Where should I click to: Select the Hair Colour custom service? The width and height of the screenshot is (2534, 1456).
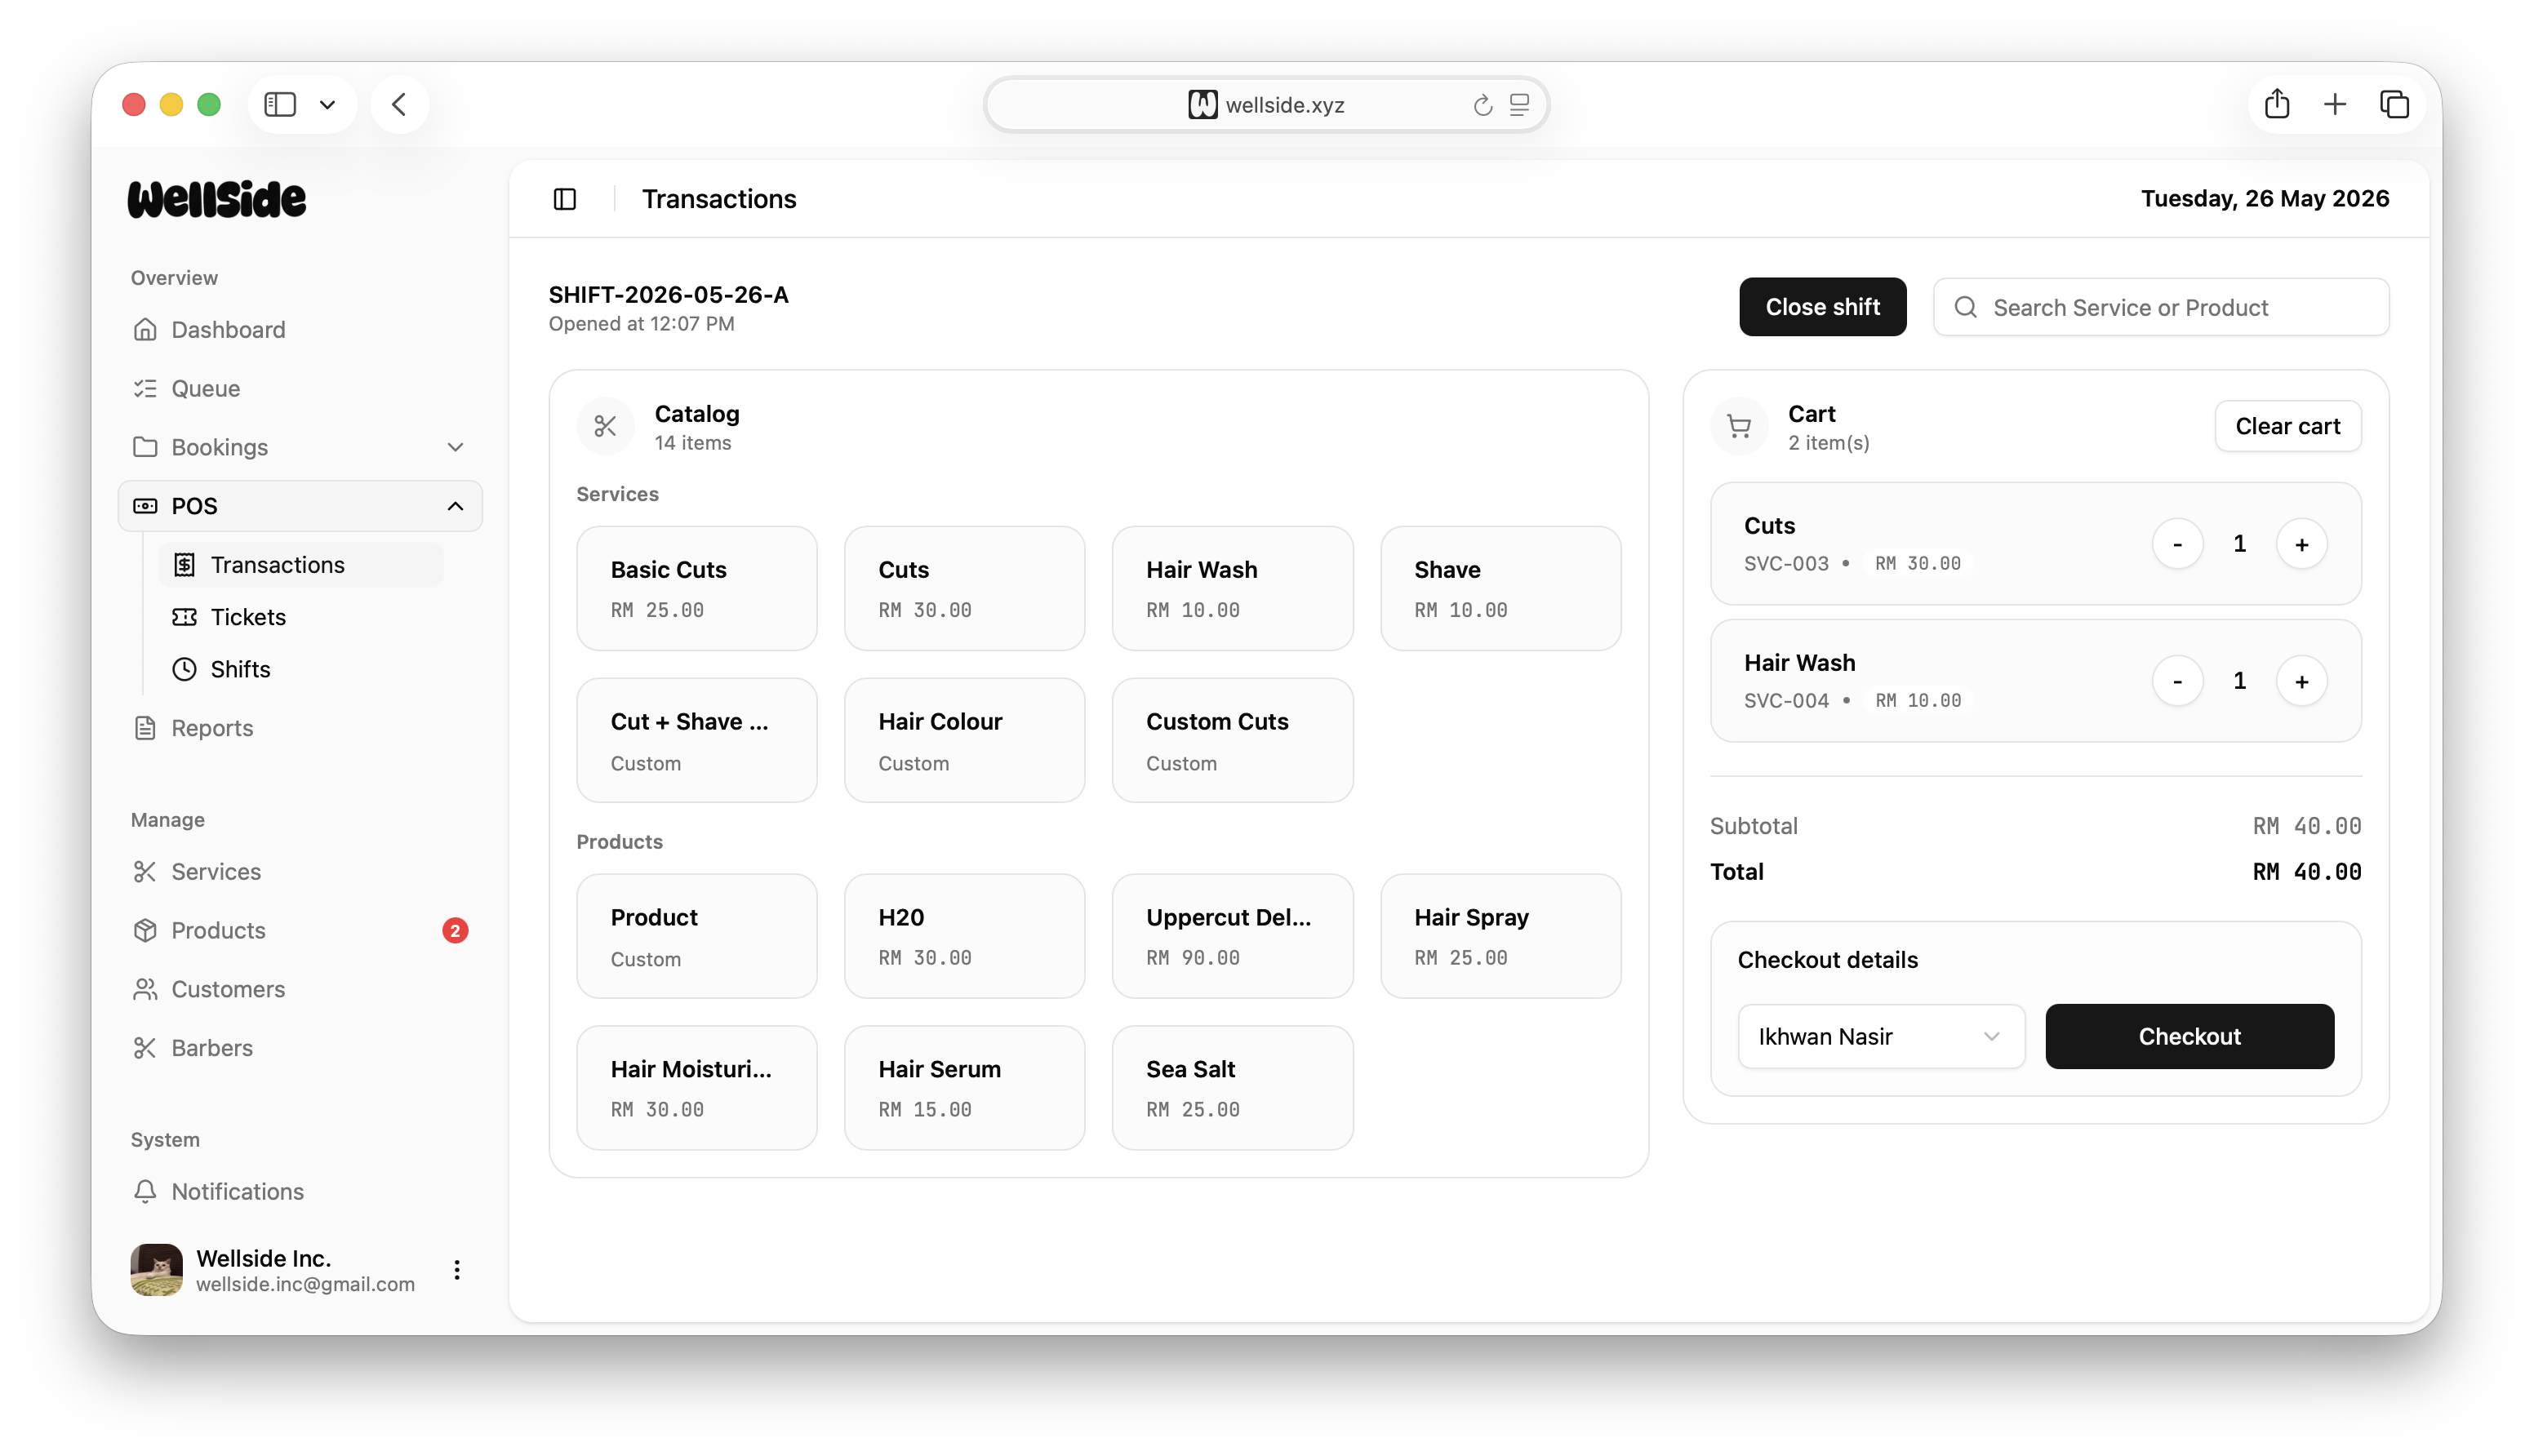965,740
